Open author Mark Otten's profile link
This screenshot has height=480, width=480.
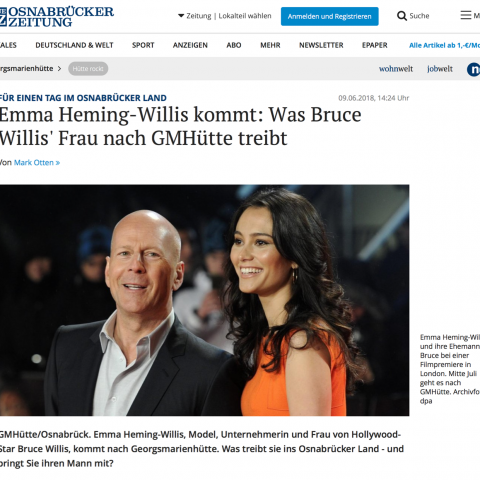coord(37,163)
